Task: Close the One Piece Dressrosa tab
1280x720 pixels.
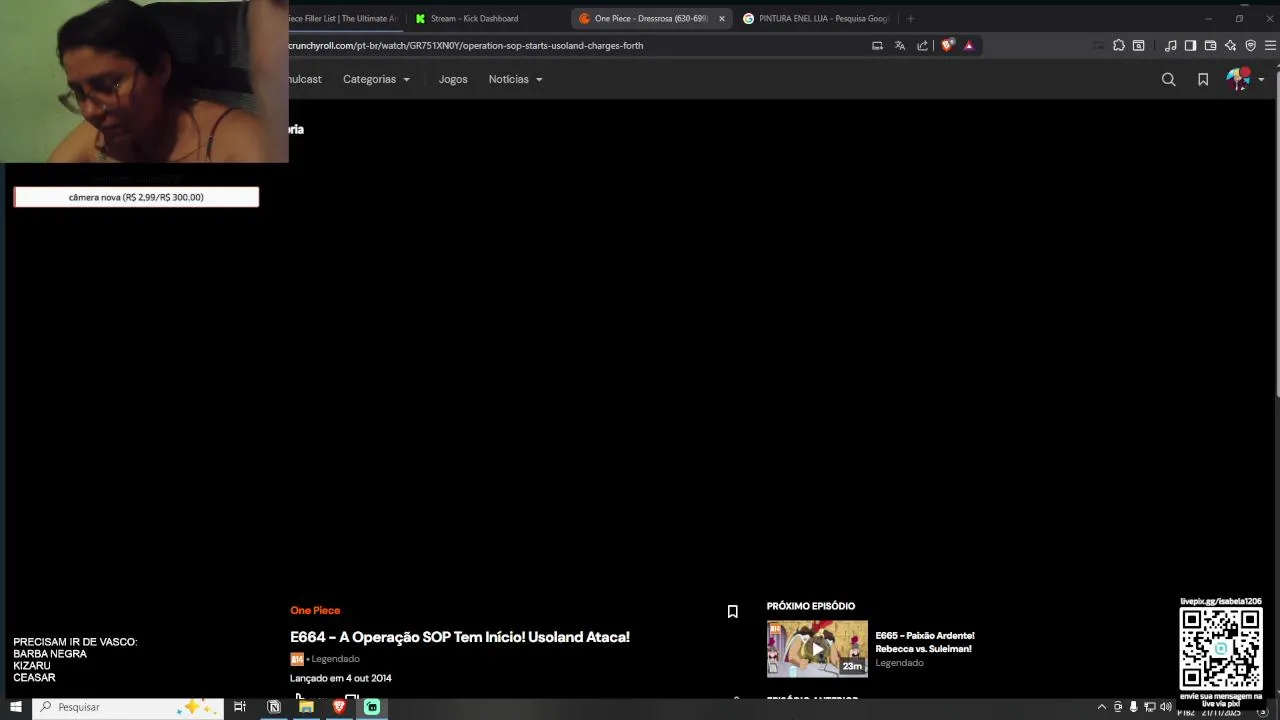Action: click(721, 18)
